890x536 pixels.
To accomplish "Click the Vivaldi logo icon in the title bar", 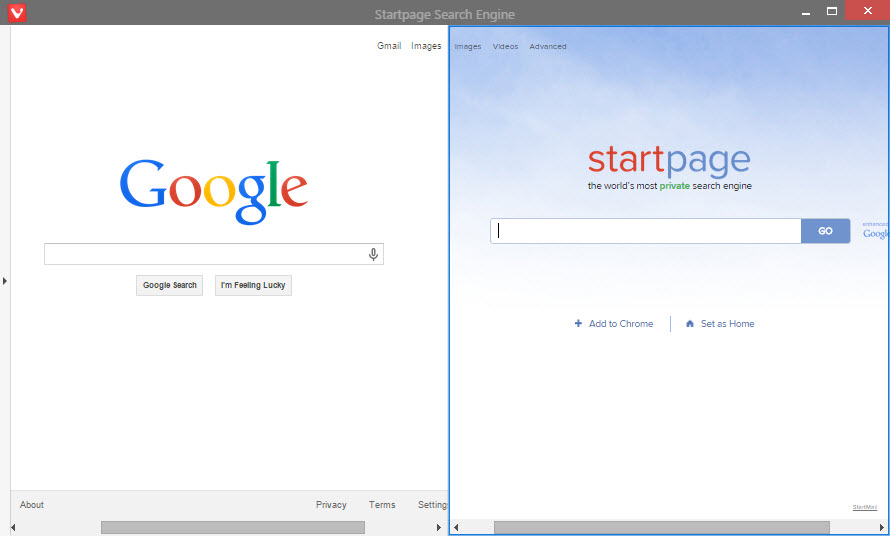I will click(17, 12).
